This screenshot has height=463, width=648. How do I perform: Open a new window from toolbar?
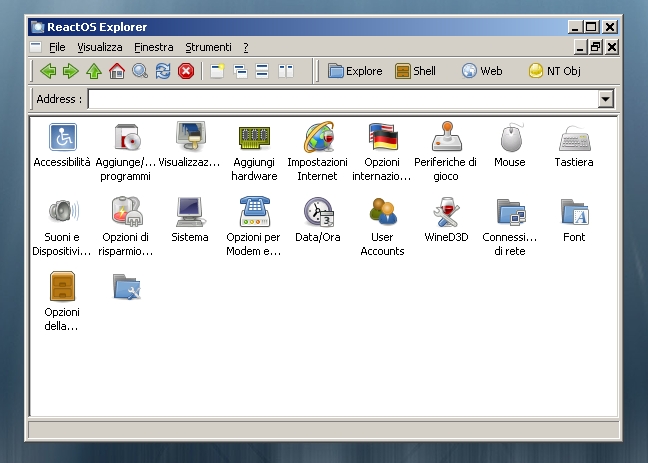tap(217, 71)
